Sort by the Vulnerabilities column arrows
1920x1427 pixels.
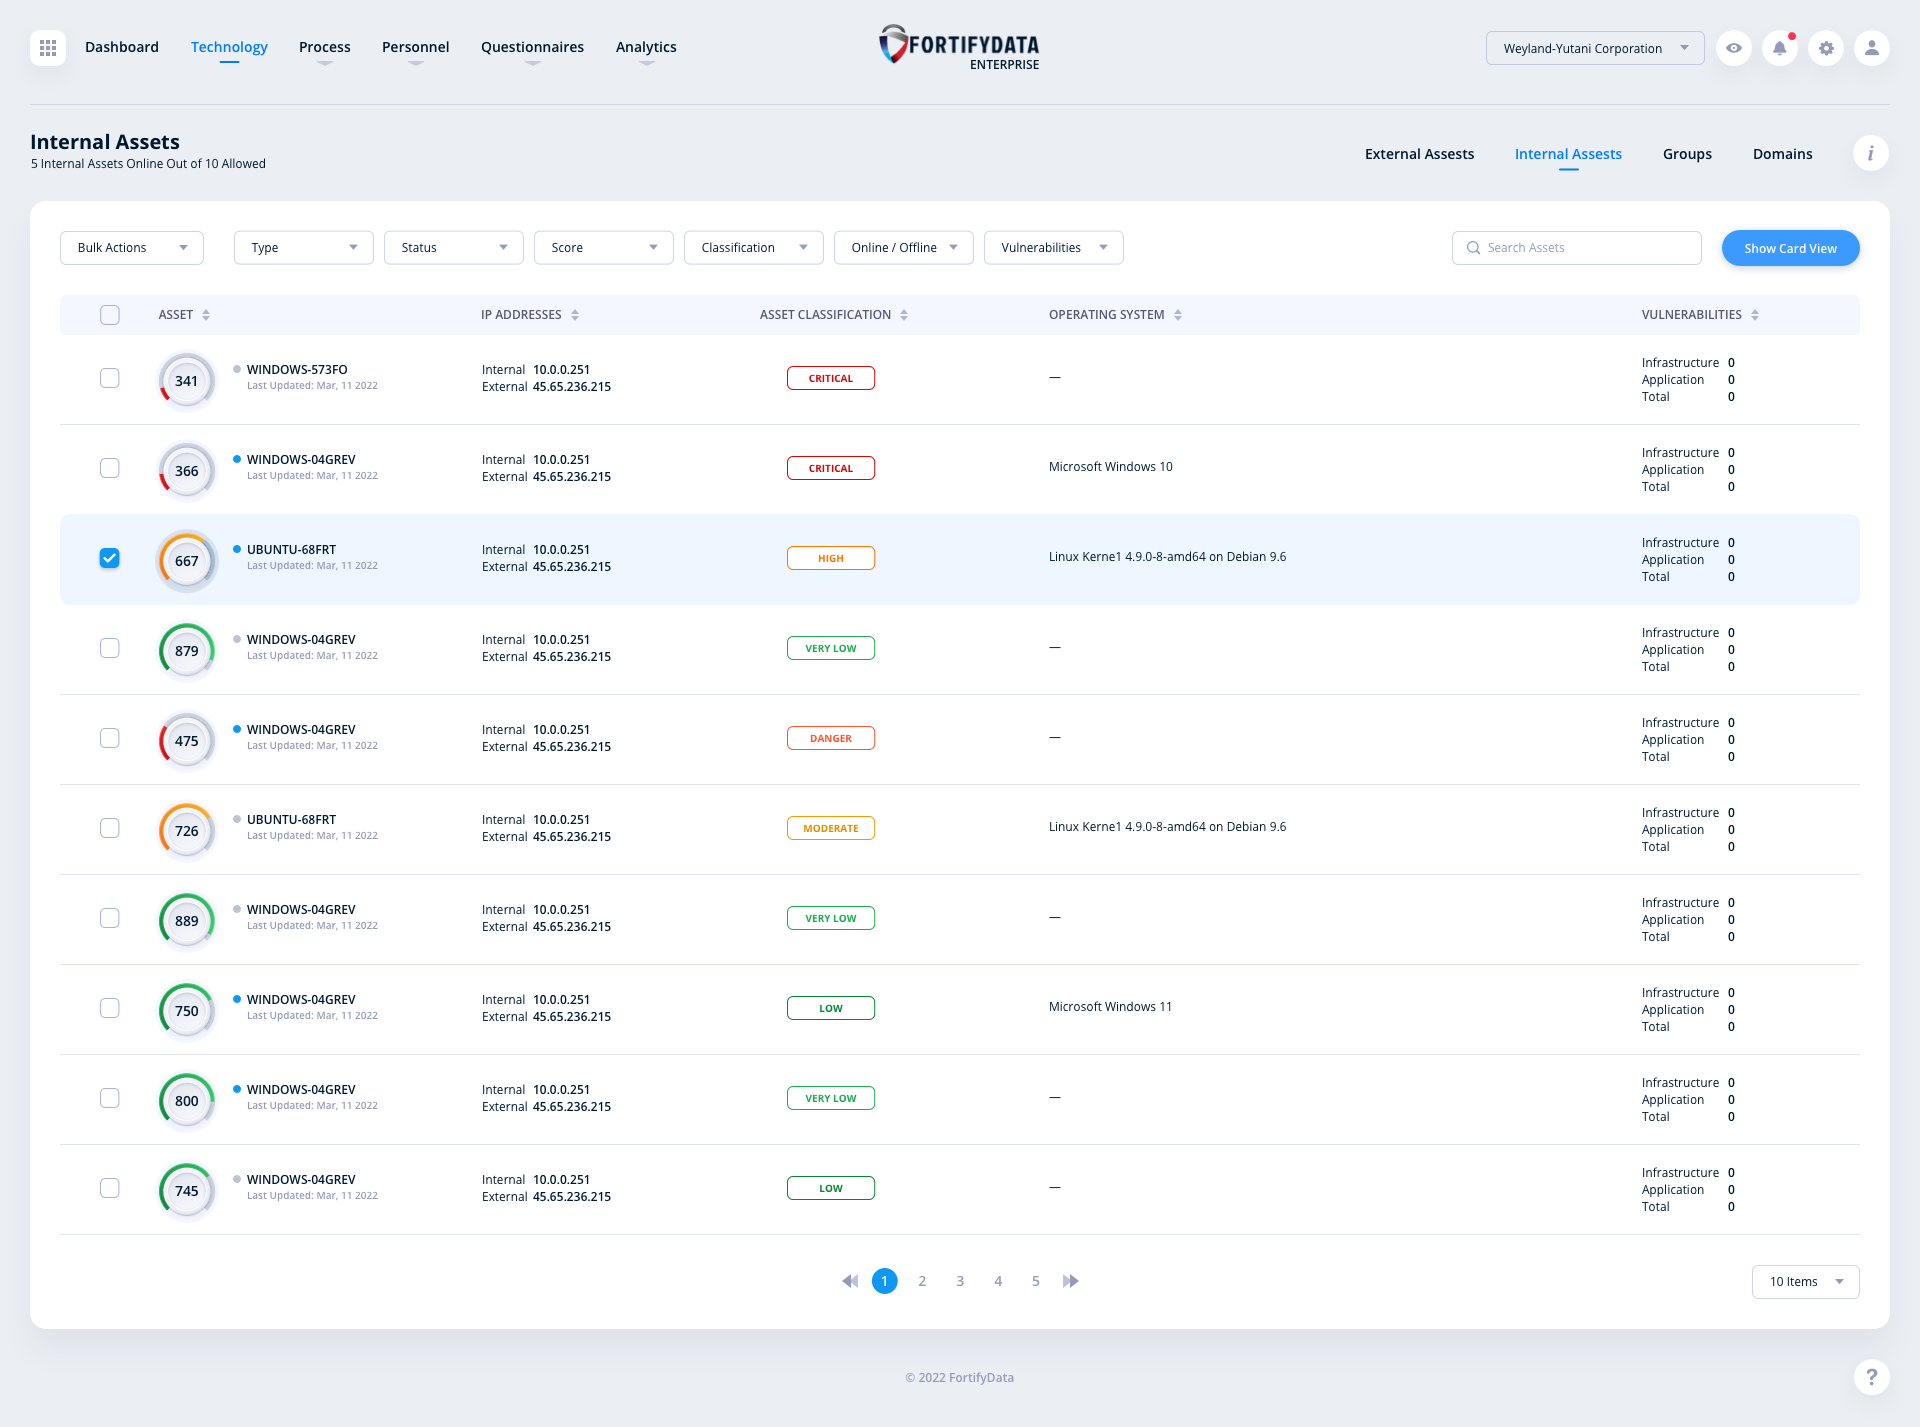click(1755, 315)
